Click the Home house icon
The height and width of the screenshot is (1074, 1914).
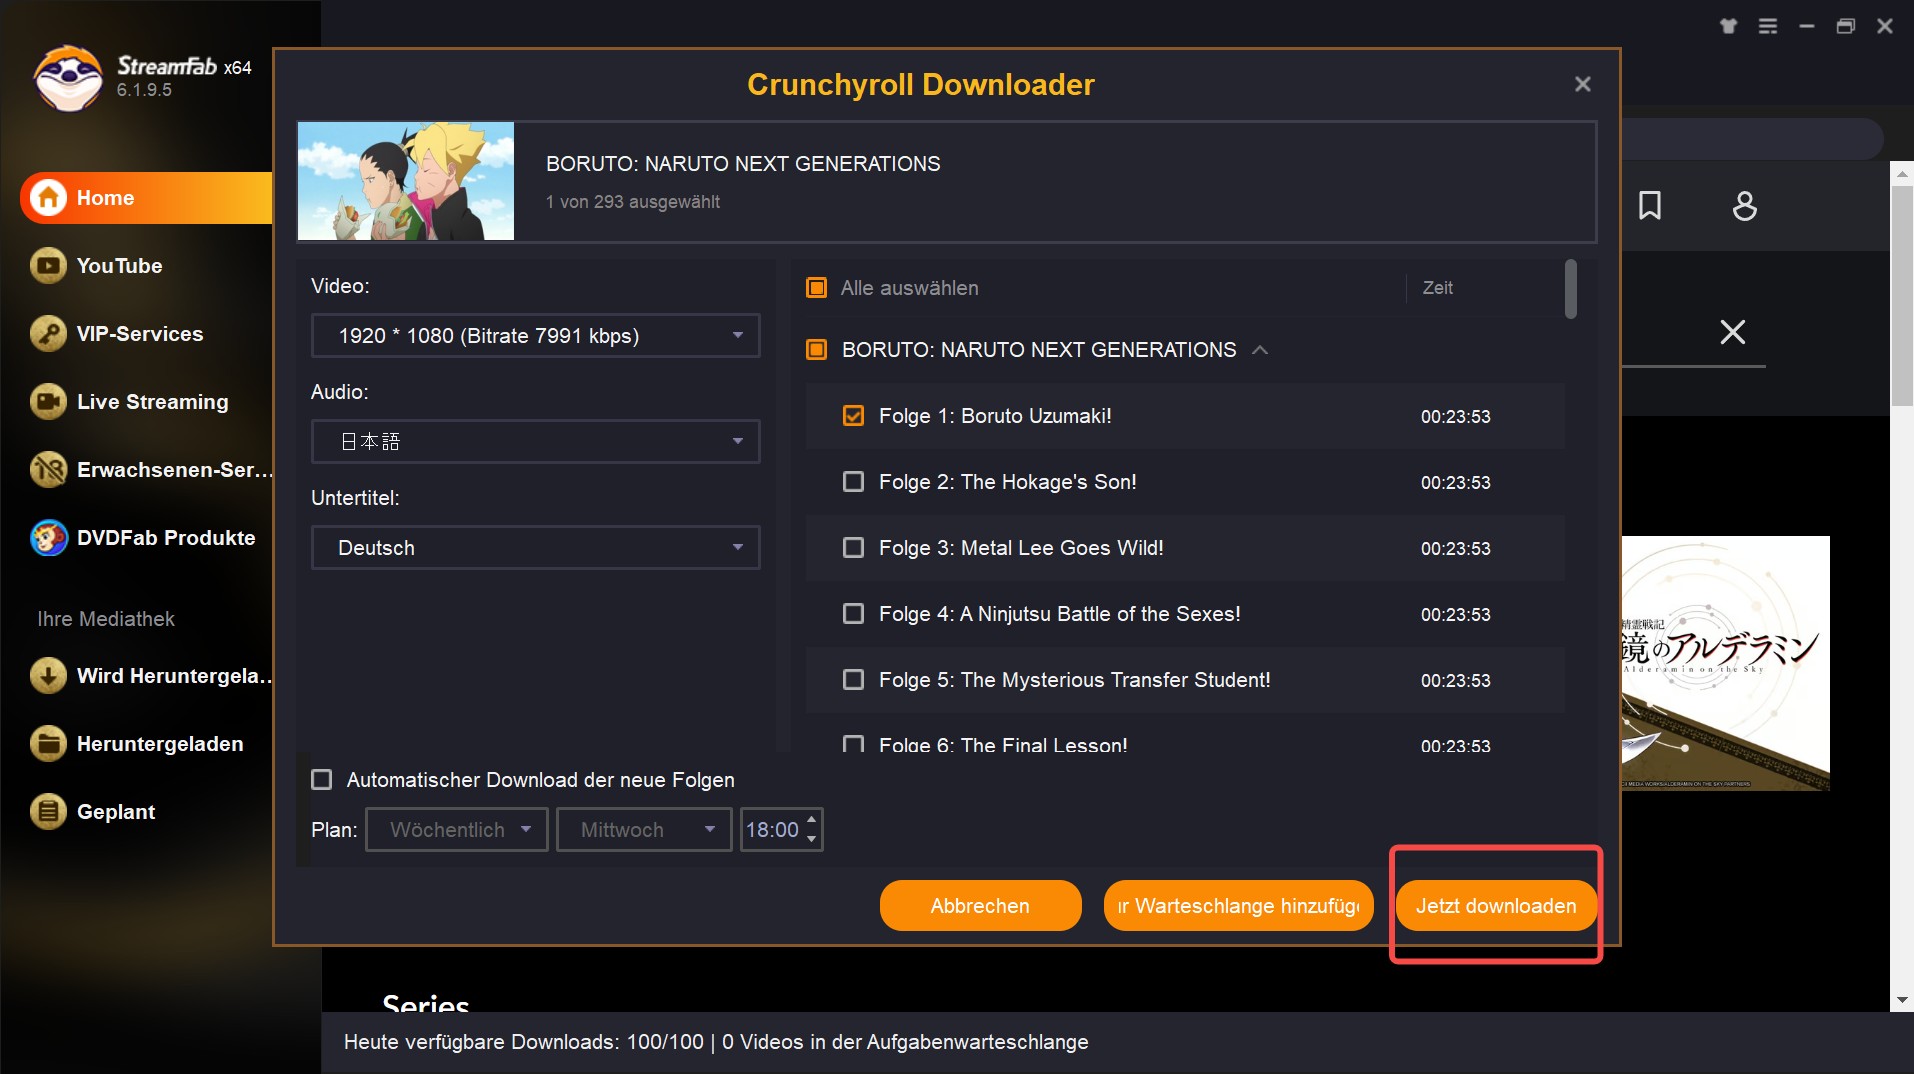tap(48, 198)
